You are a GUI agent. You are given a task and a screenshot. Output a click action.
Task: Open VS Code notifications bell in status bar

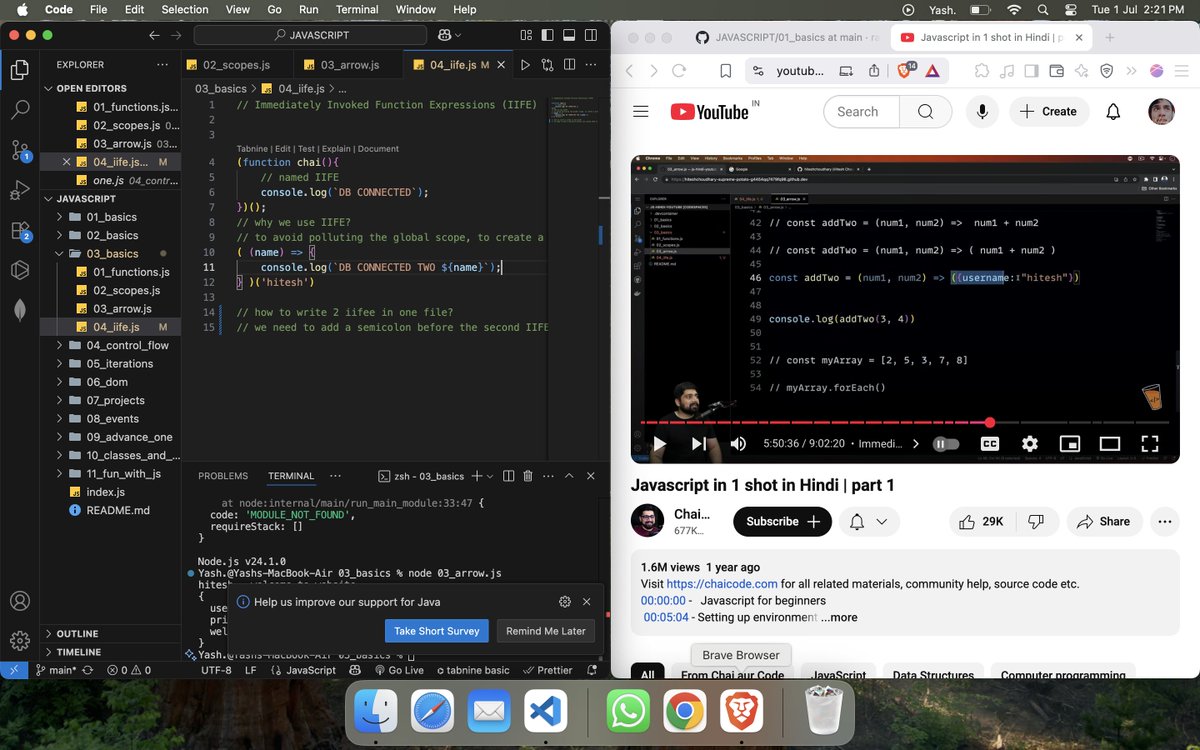click(593, 670)
